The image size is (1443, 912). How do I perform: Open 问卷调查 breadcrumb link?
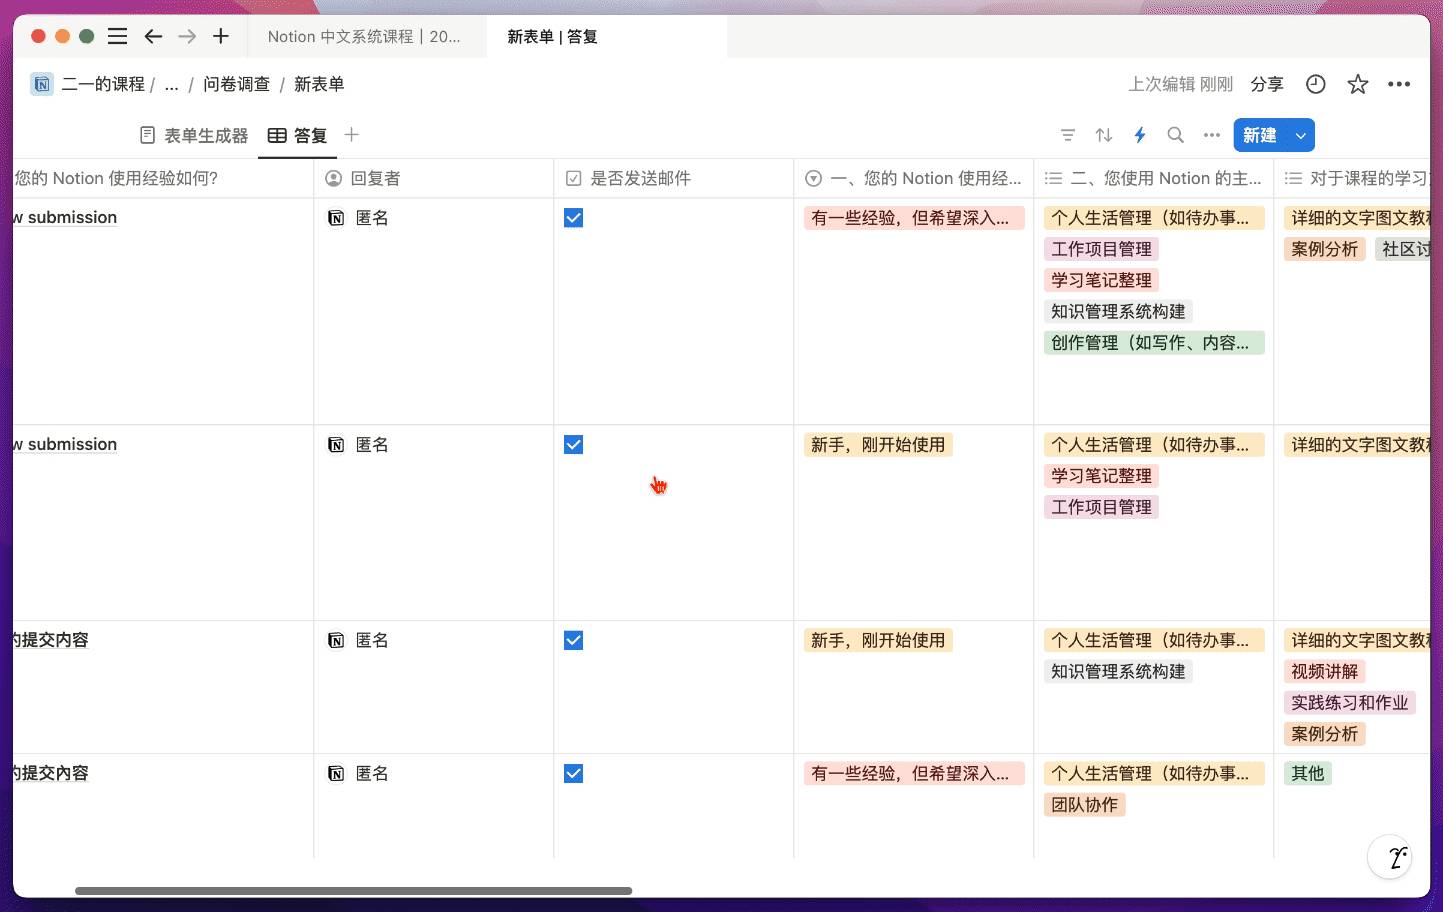(237, 84)
